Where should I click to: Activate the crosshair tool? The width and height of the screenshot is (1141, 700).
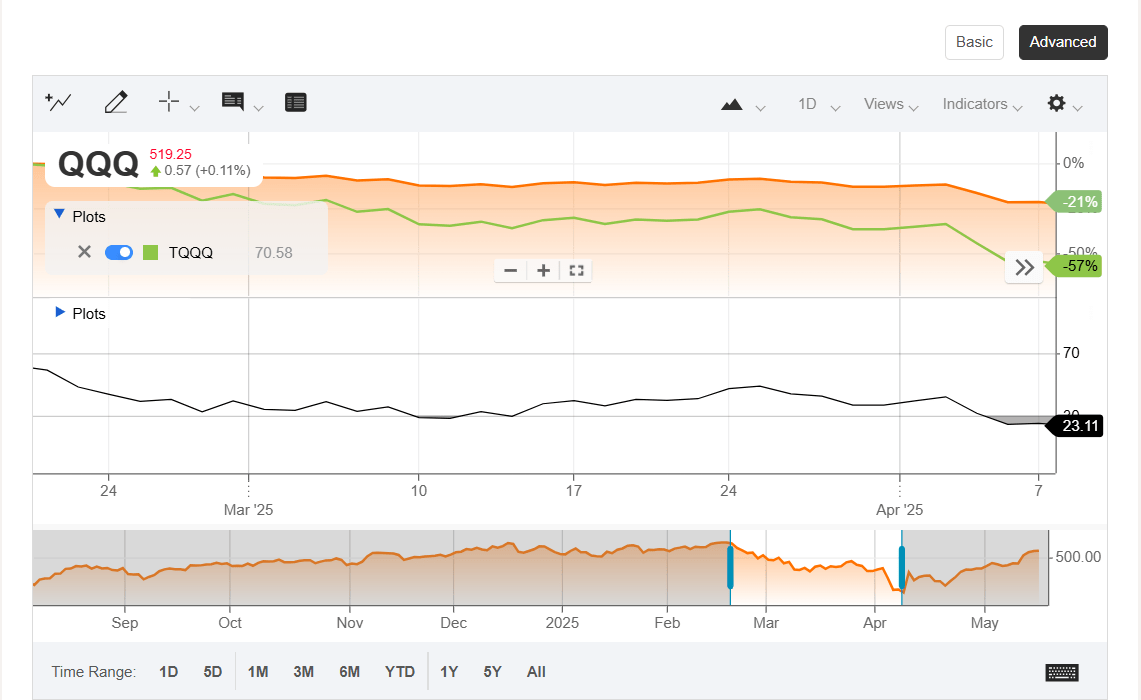(169, 102)
